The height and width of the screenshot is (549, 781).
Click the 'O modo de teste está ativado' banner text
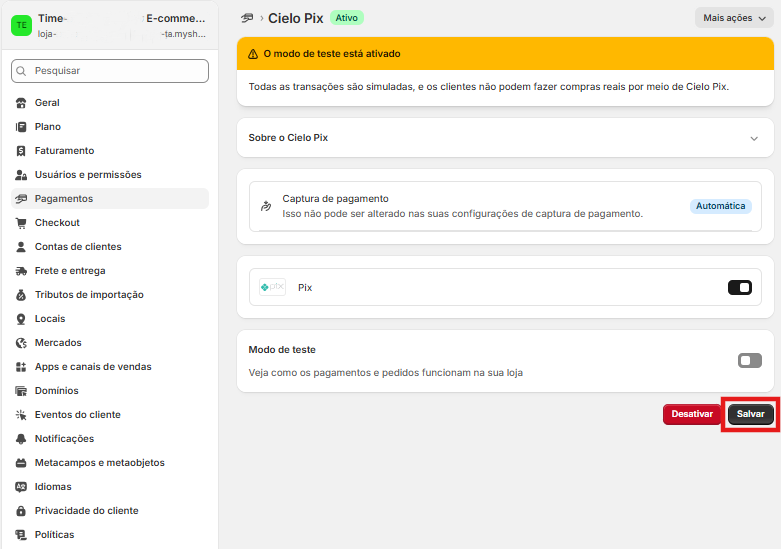(x=332, y=54)
